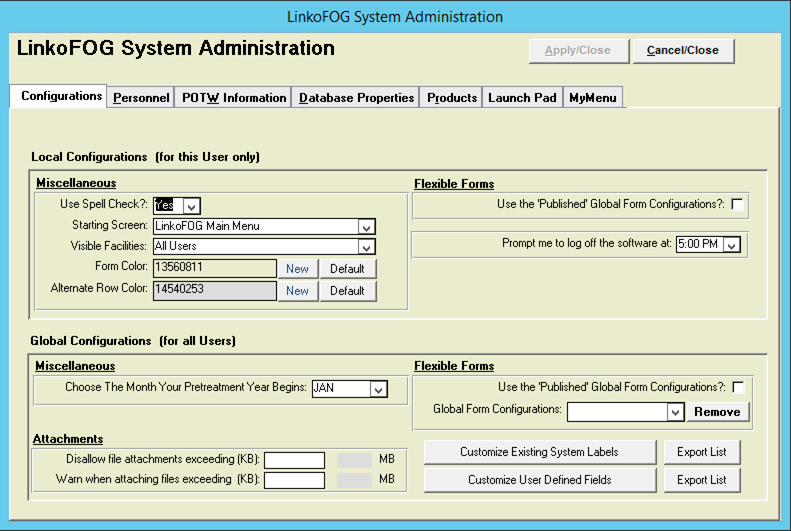
Task: Click the Disallow file attachments KB field
Action: click(x=294, y=460)
